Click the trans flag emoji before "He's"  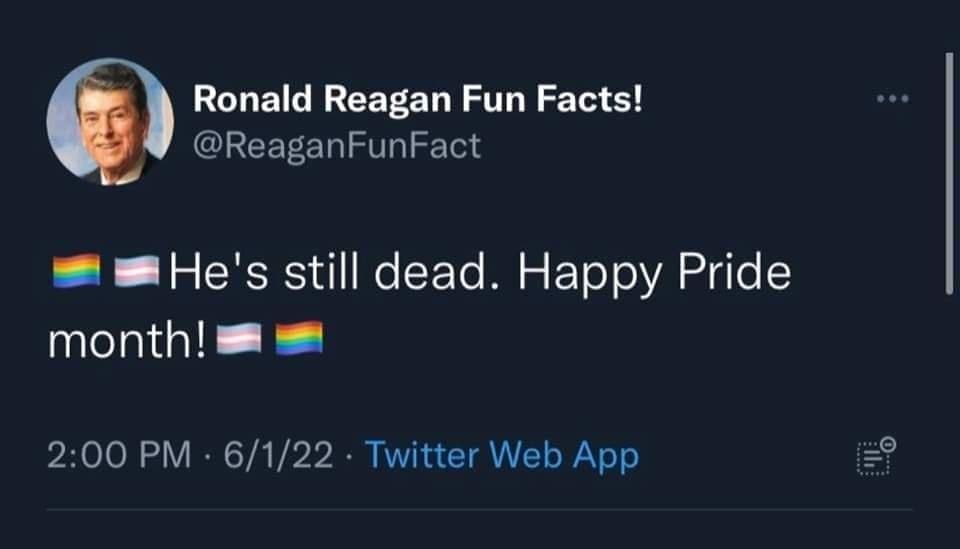(137, 271)
